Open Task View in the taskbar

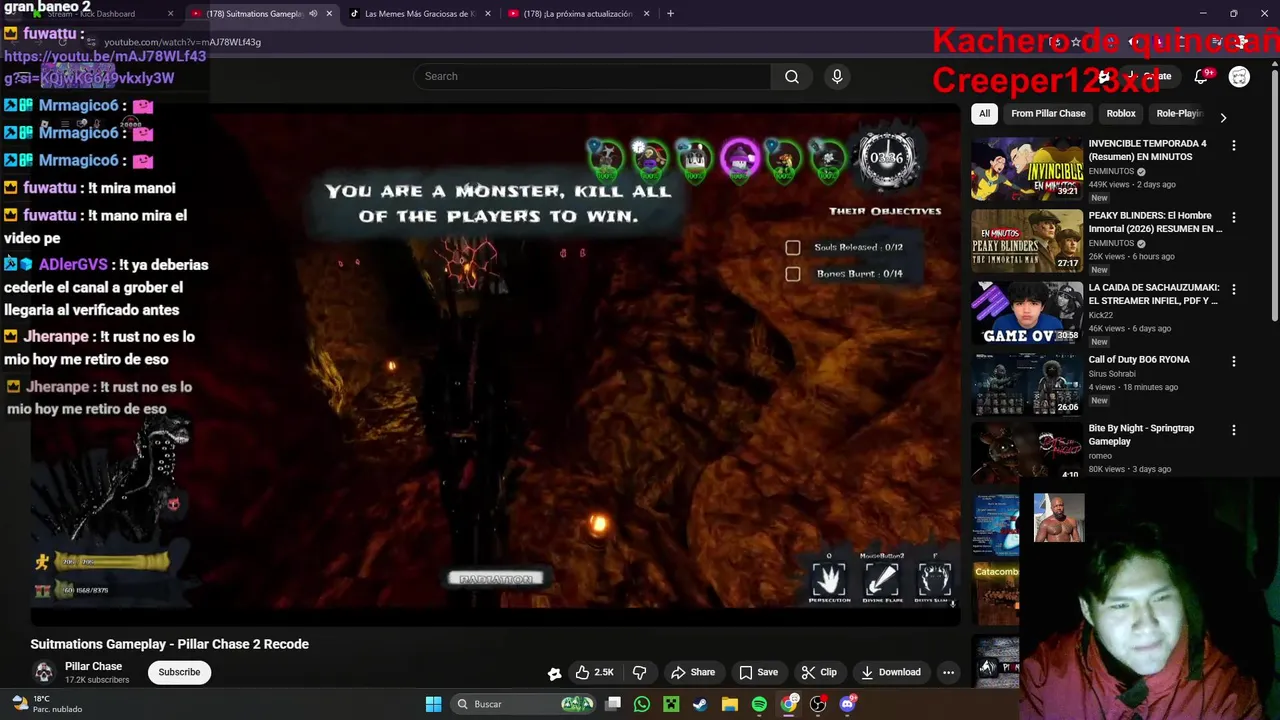point(613,704)
